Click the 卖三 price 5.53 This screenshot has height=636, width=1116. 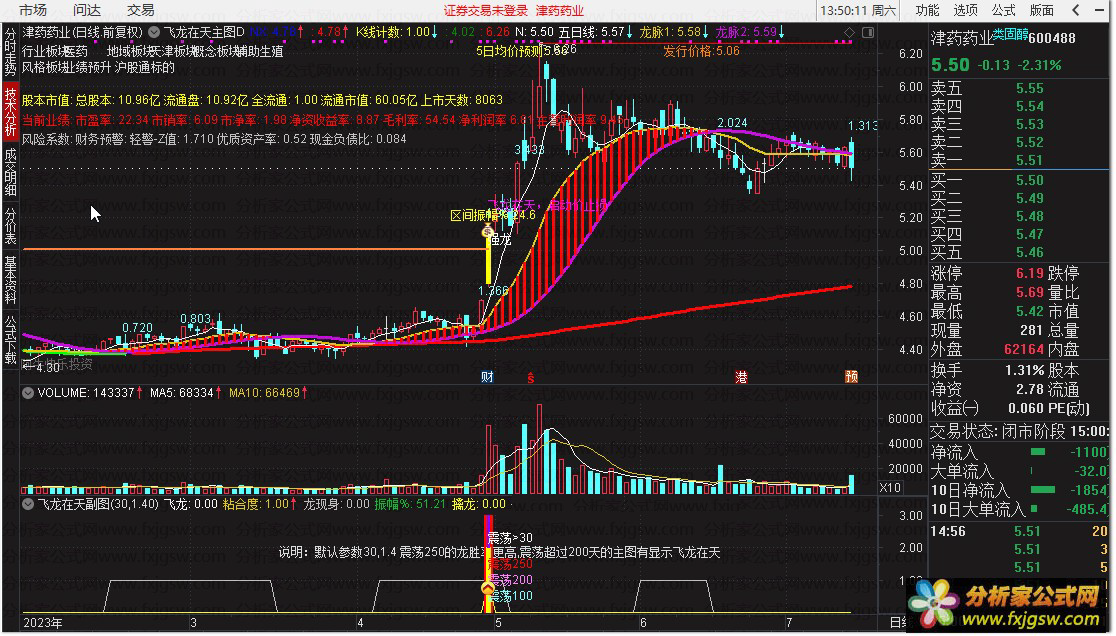[x=1030, y=124]
